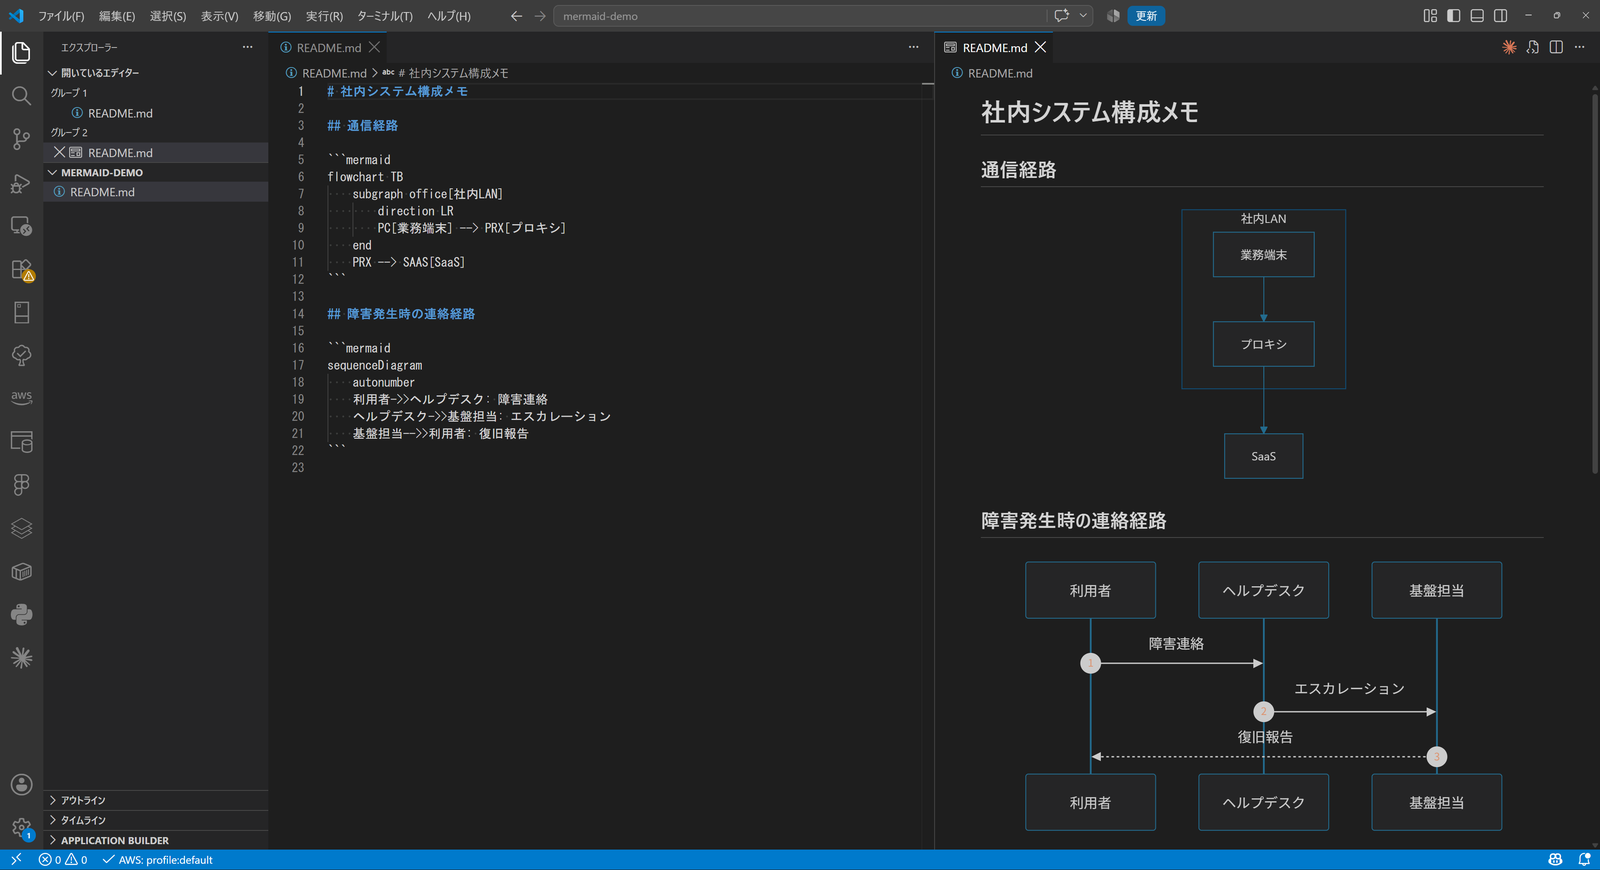Expand the APPLICATION BUILDER section
The width and height of the screenshot is (1600, 870).
(x=156, y=840)
